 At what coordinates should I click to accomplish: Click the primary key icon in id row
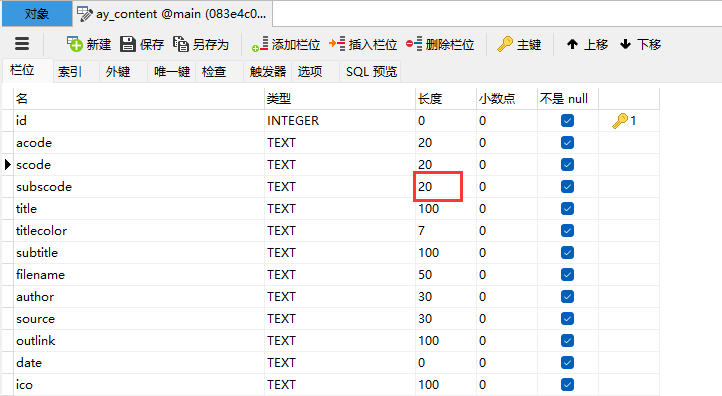620,121
